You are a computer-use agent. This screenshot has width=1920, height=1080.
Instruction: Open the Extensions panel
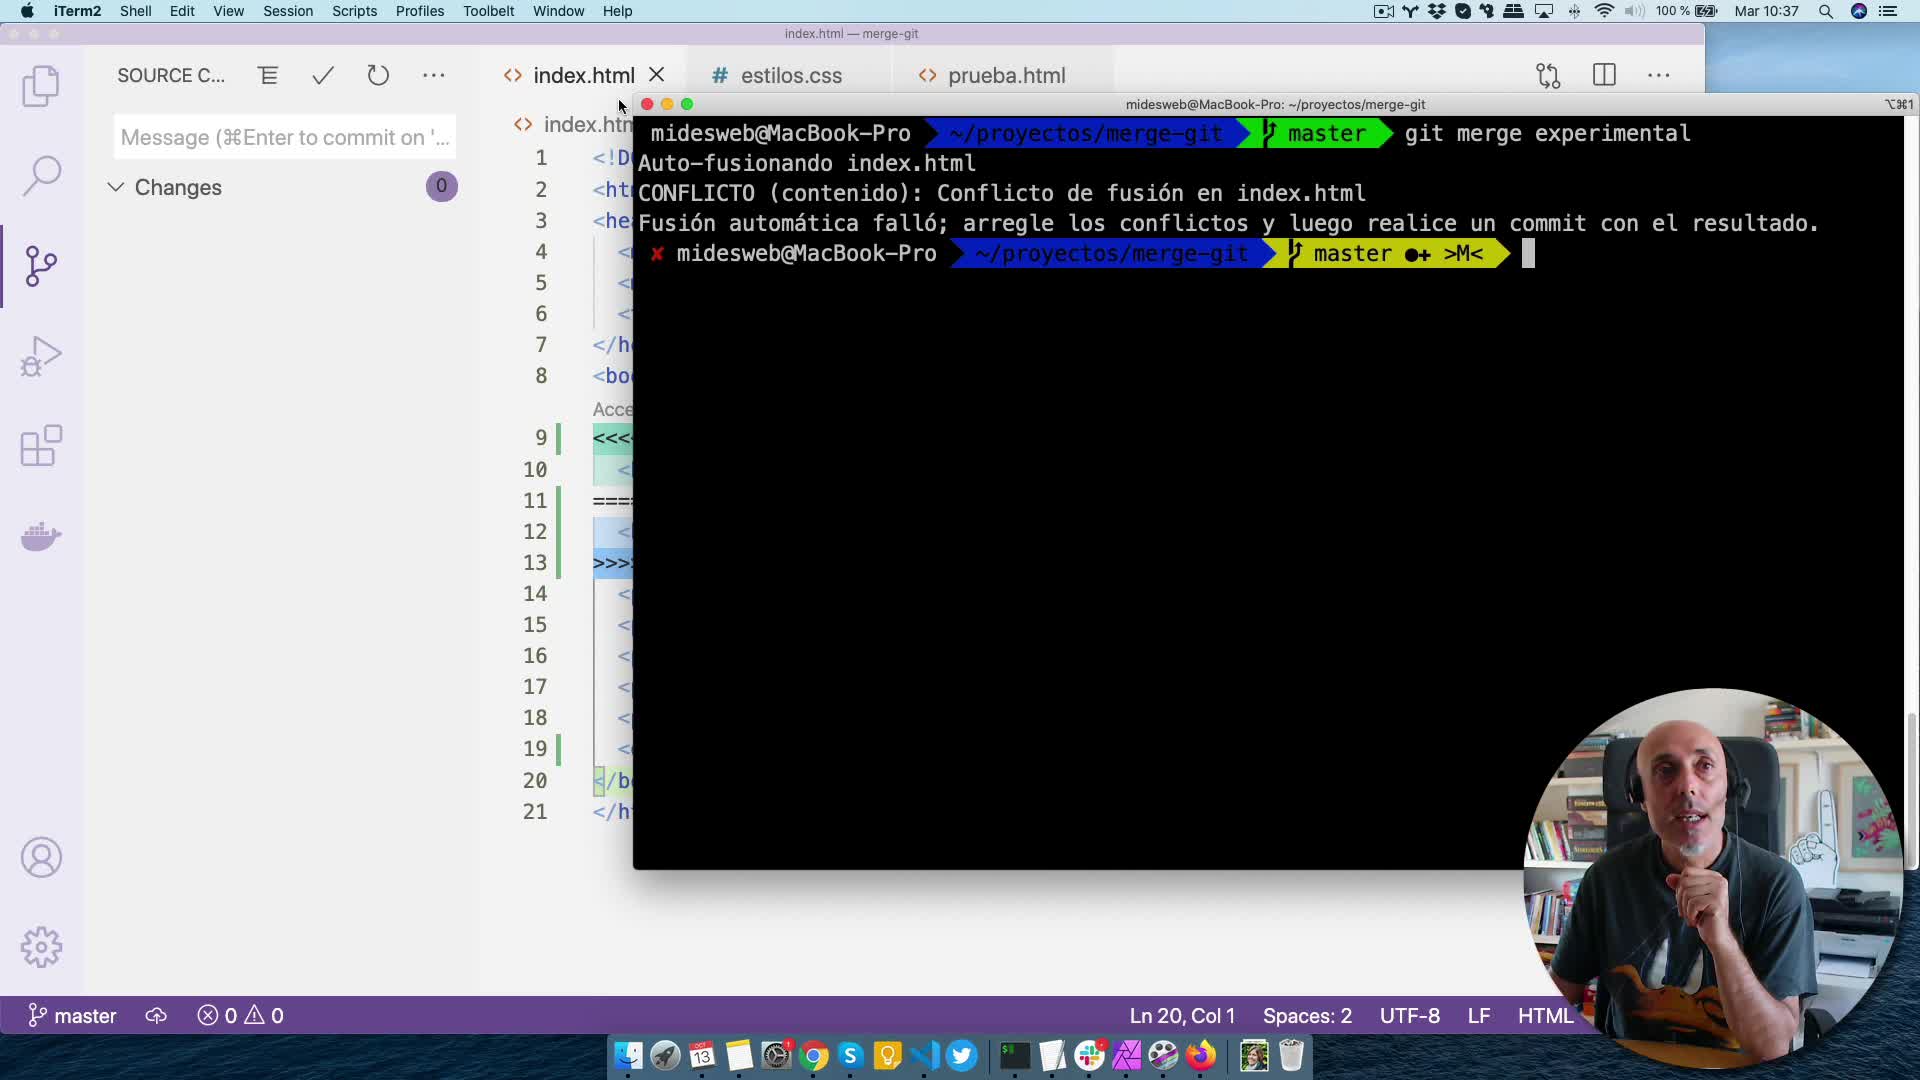click(x=40, y=445)
